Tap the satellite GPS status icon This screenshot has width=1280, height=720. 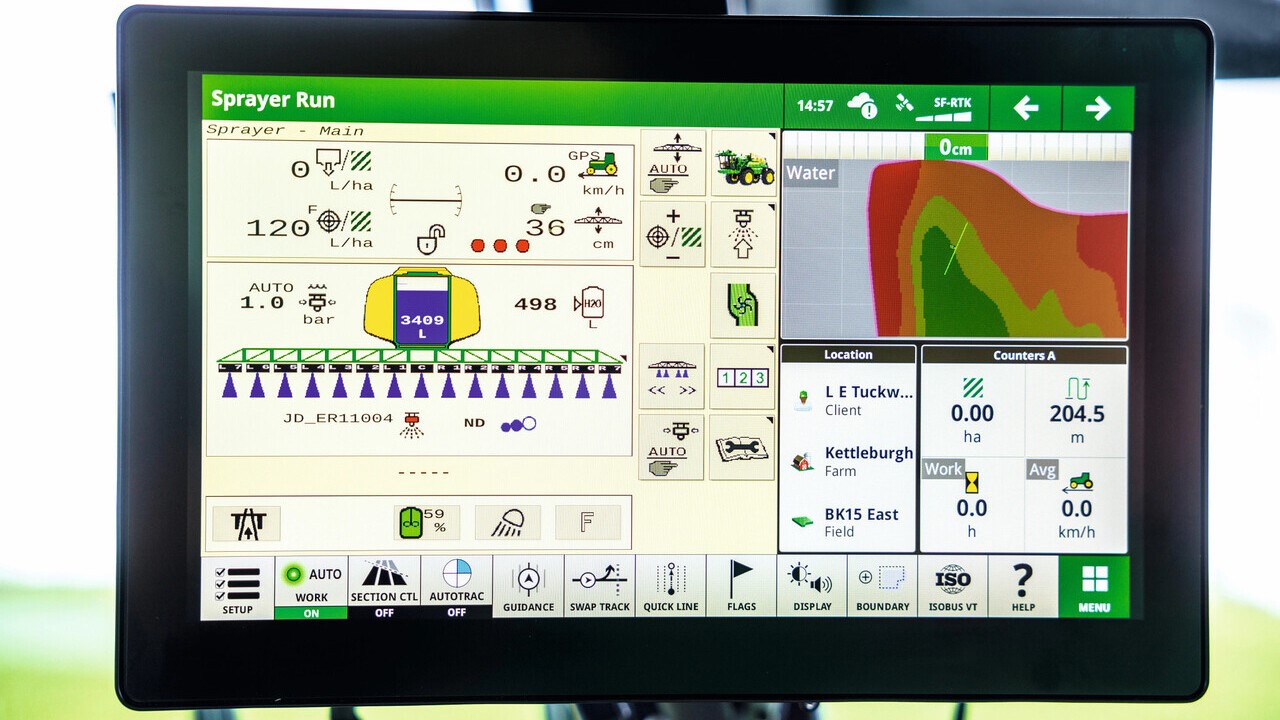click(x=904, y=103)
